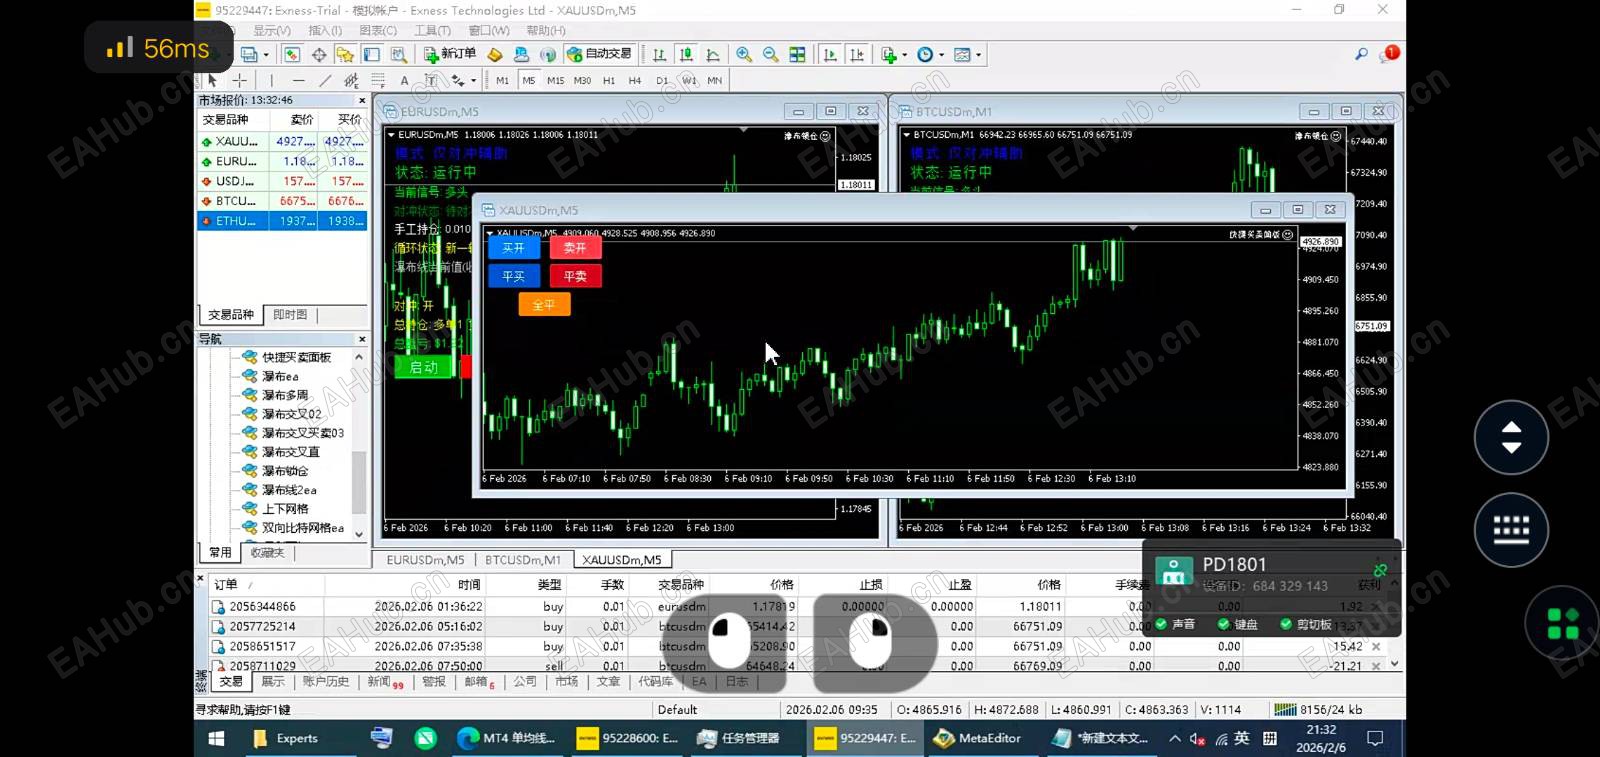Open the indicators list icon

888,54
